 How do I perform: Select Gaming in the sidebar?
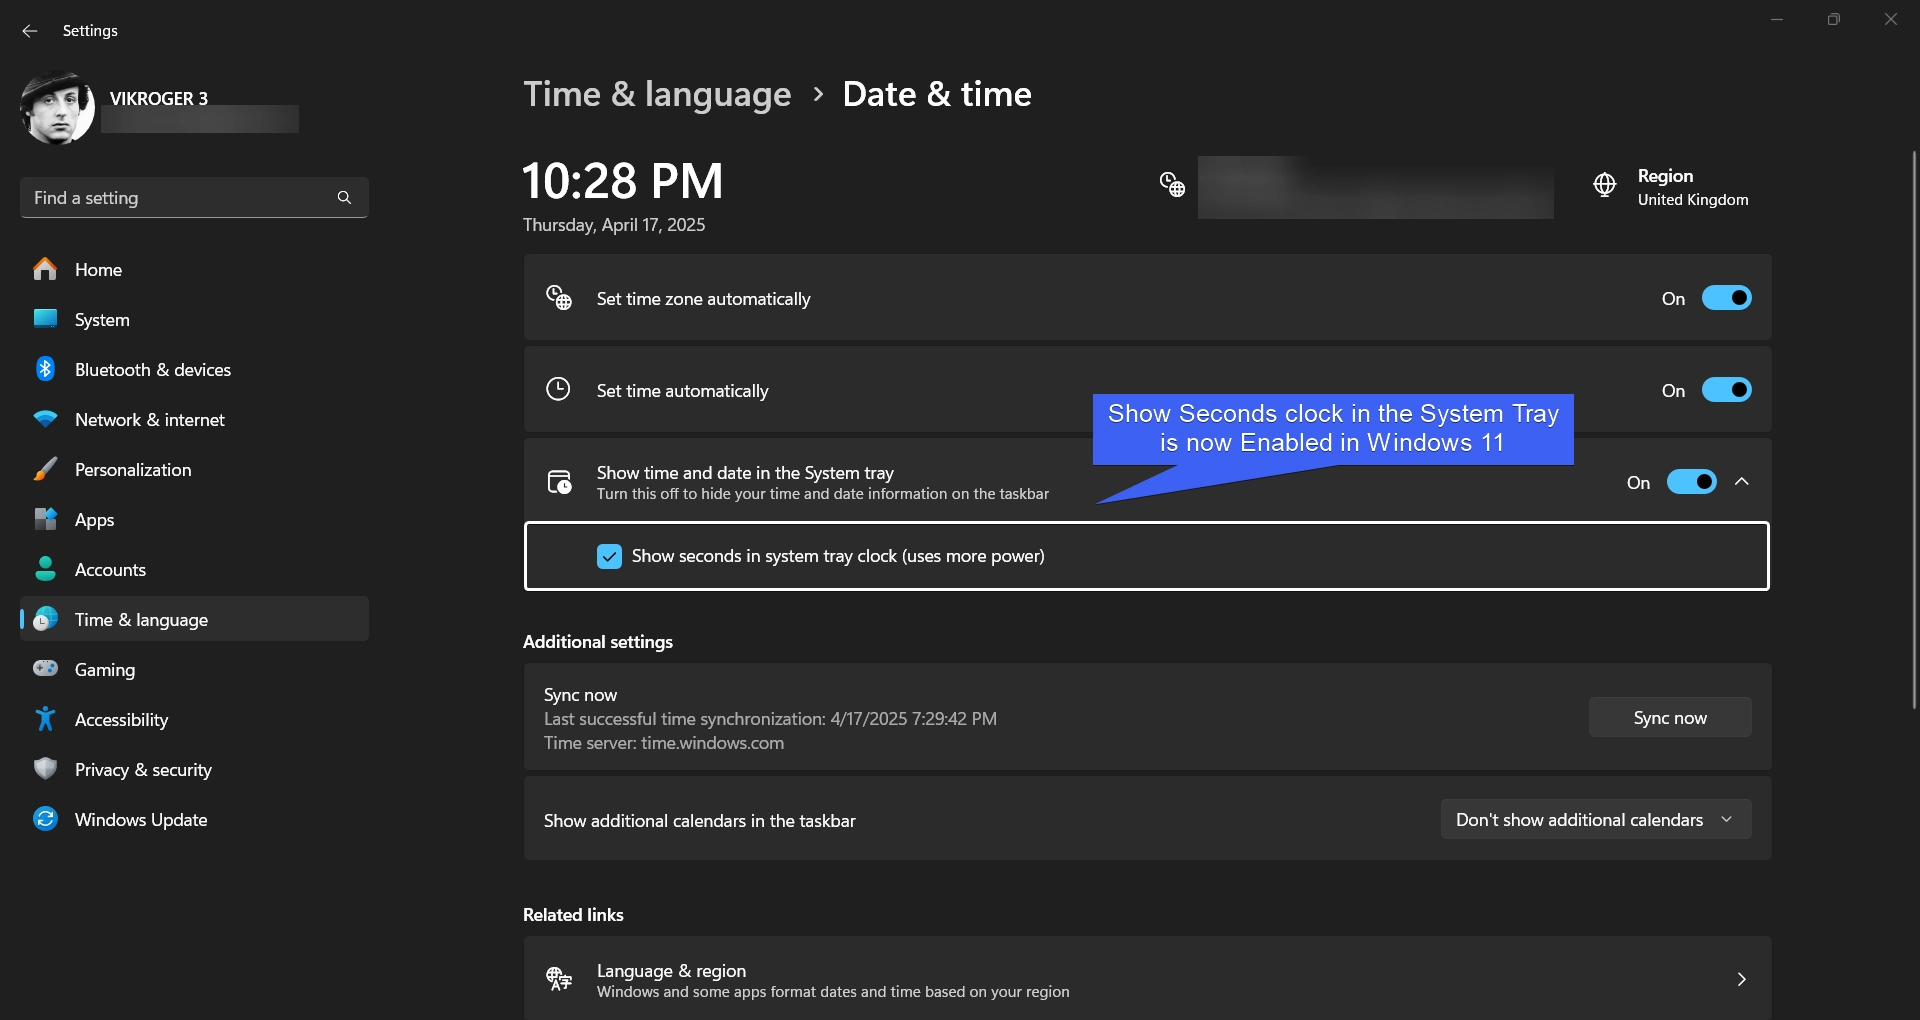(104, 670)
